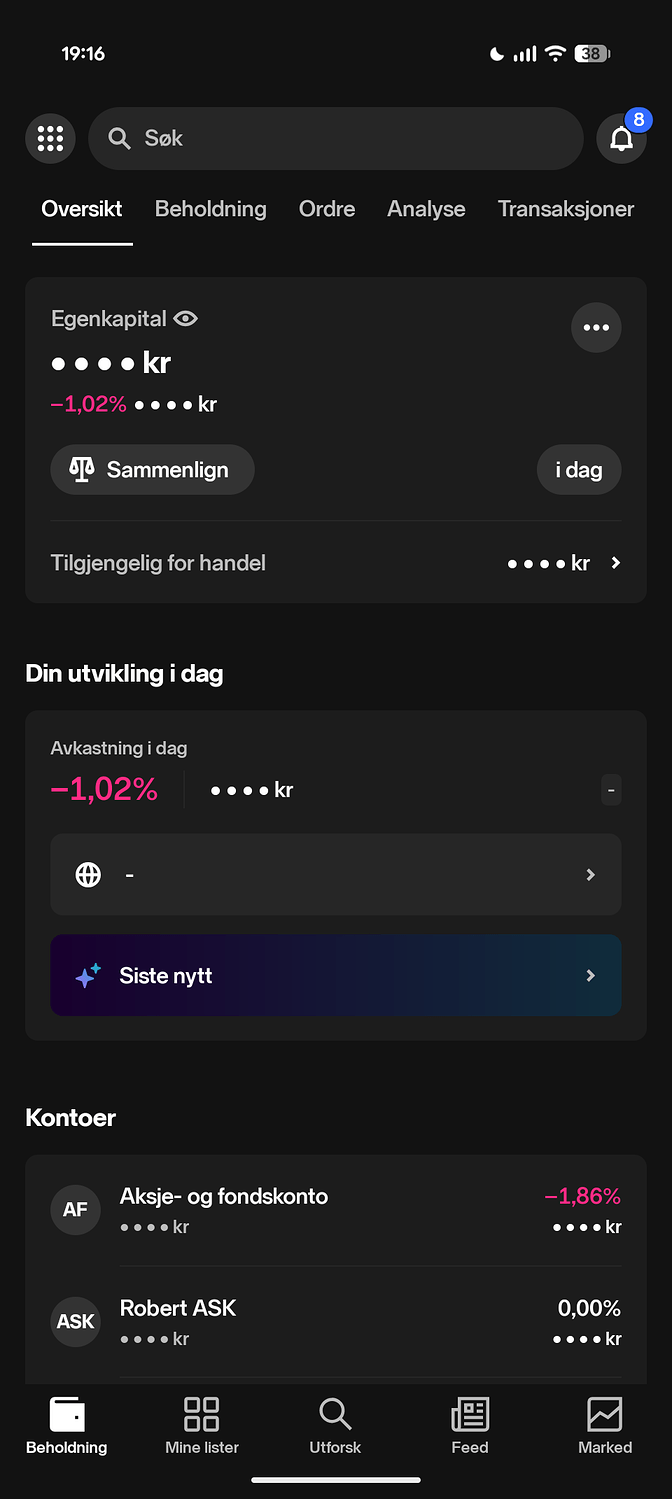Expand Tilgjengelig for handel details
Image resolution: width=672 pixels, height=1499 pixels.
point(616,562)
